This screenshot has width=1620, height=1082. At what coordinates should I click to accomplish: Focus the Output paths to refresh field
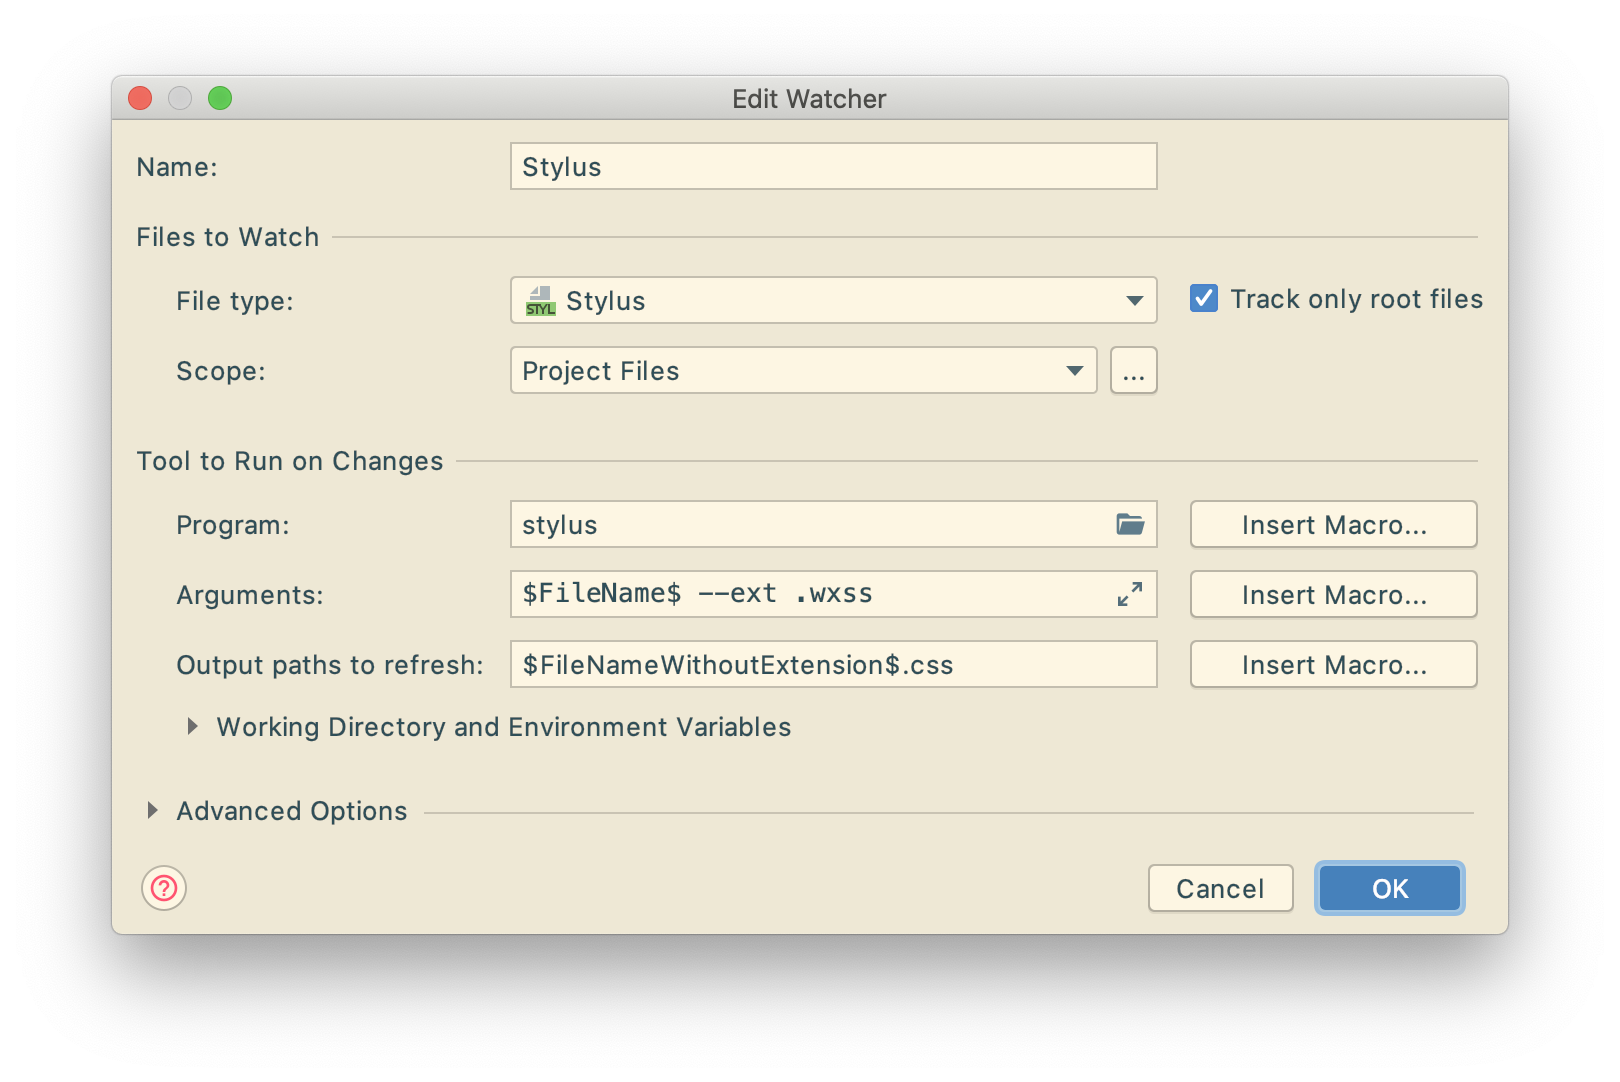point(833,665)
